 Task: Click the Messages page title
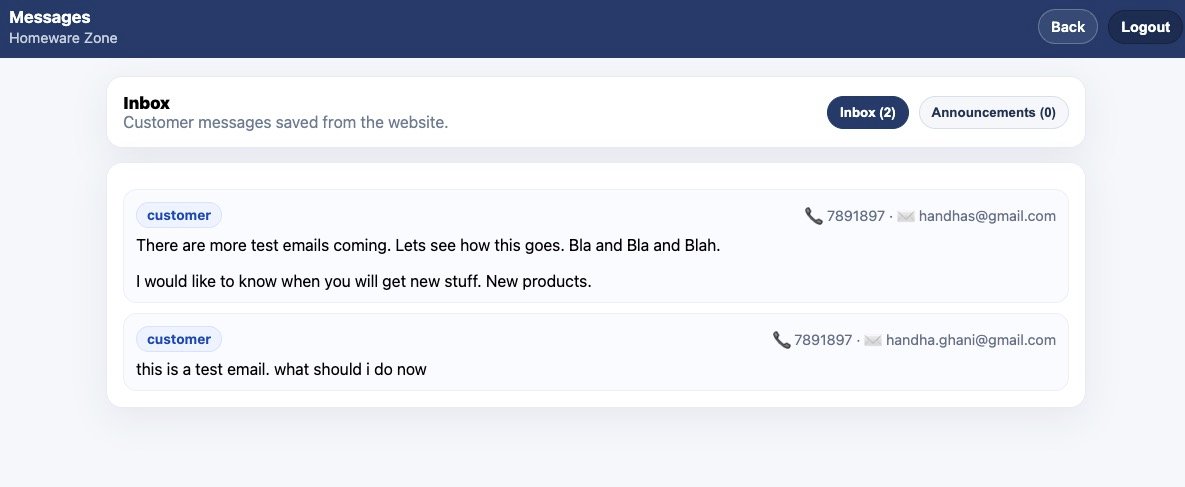50,17
